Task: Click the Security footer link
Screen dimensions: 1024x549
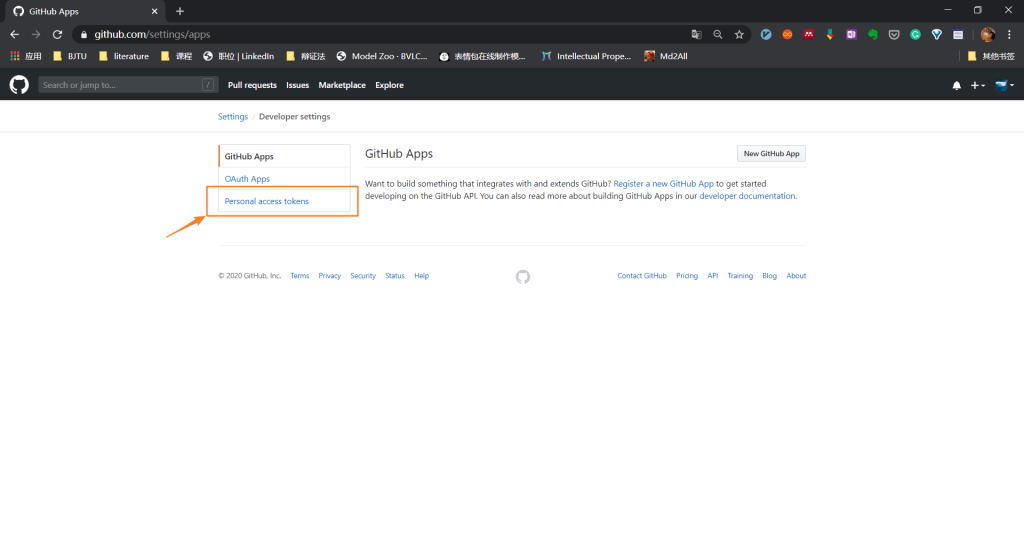Action: 363,275
